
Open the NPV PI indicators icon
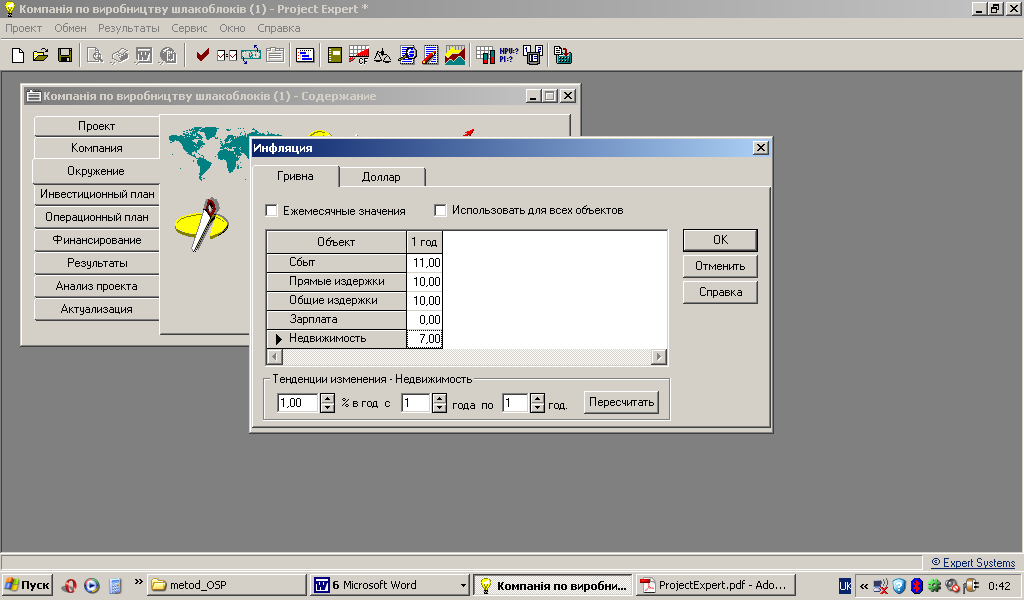pyautogui.click(x=509, y=55)
